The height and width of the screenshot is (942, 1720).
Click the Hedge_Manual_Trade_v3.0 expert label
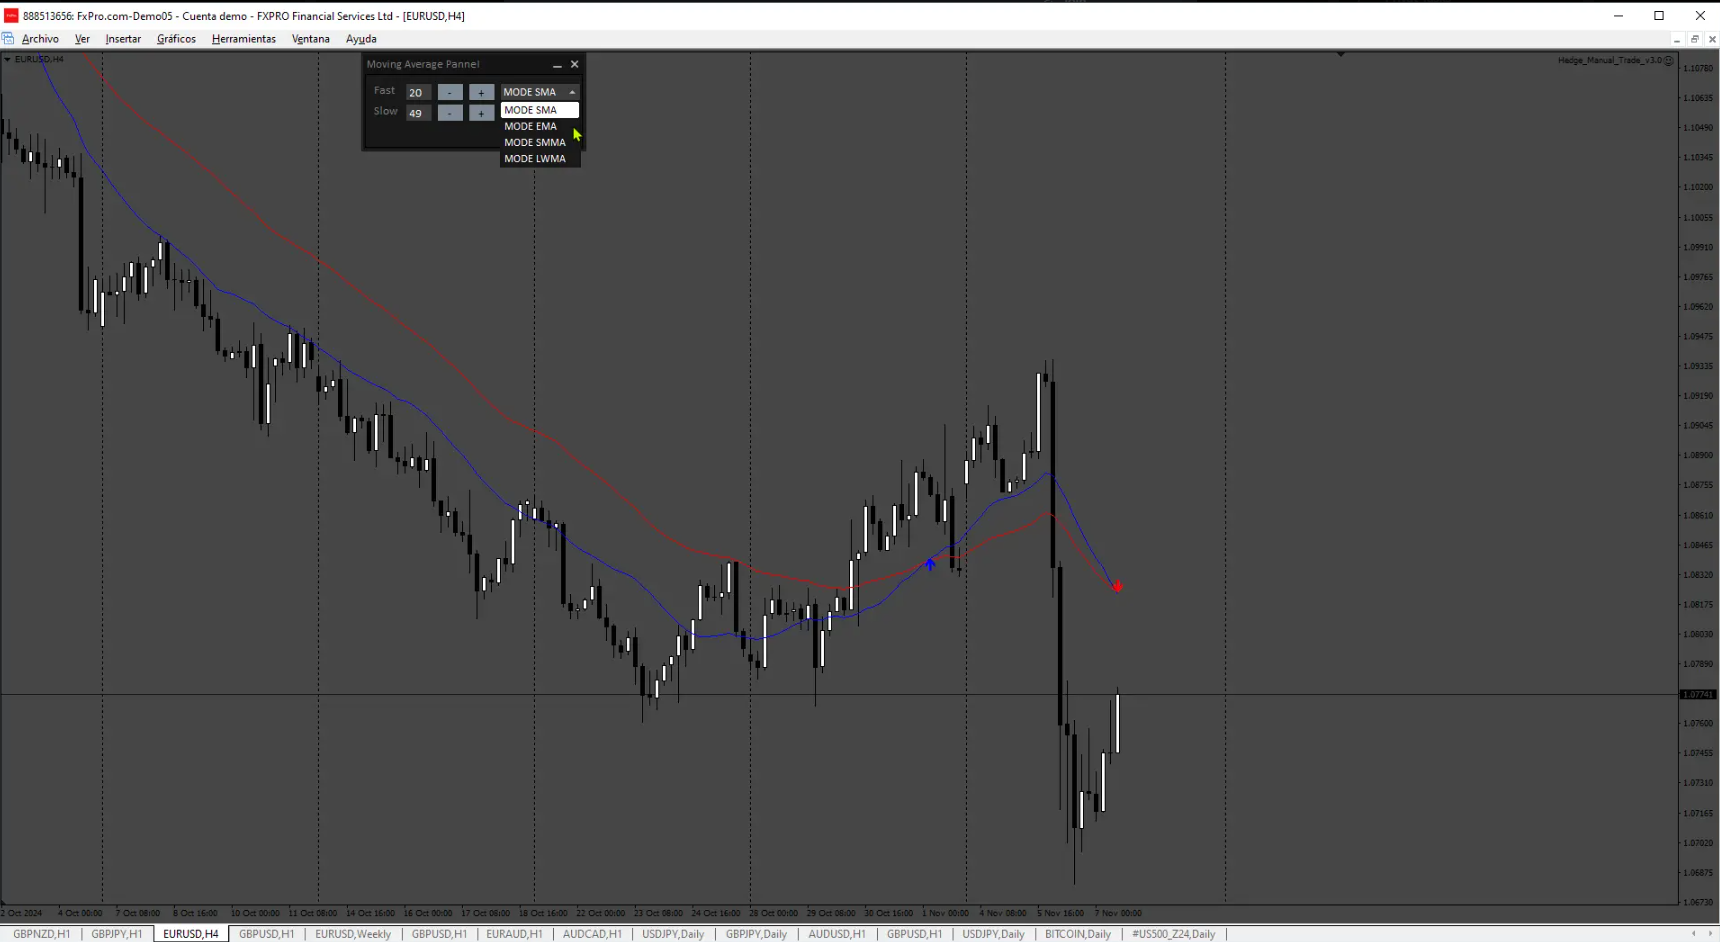(1609, 60)
